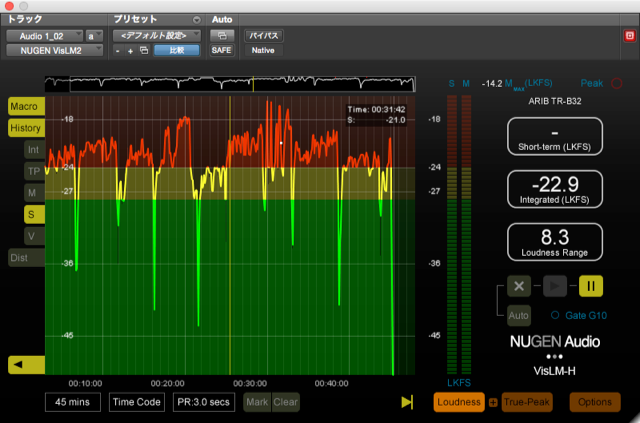Open the Options panel
640x423 pixels.
coord(595,402)
